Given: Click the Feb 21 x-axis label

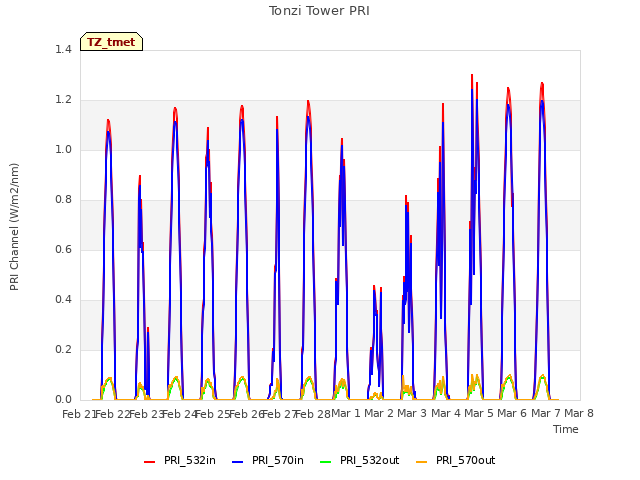Looking at the screenshot, I should (79, 414).
